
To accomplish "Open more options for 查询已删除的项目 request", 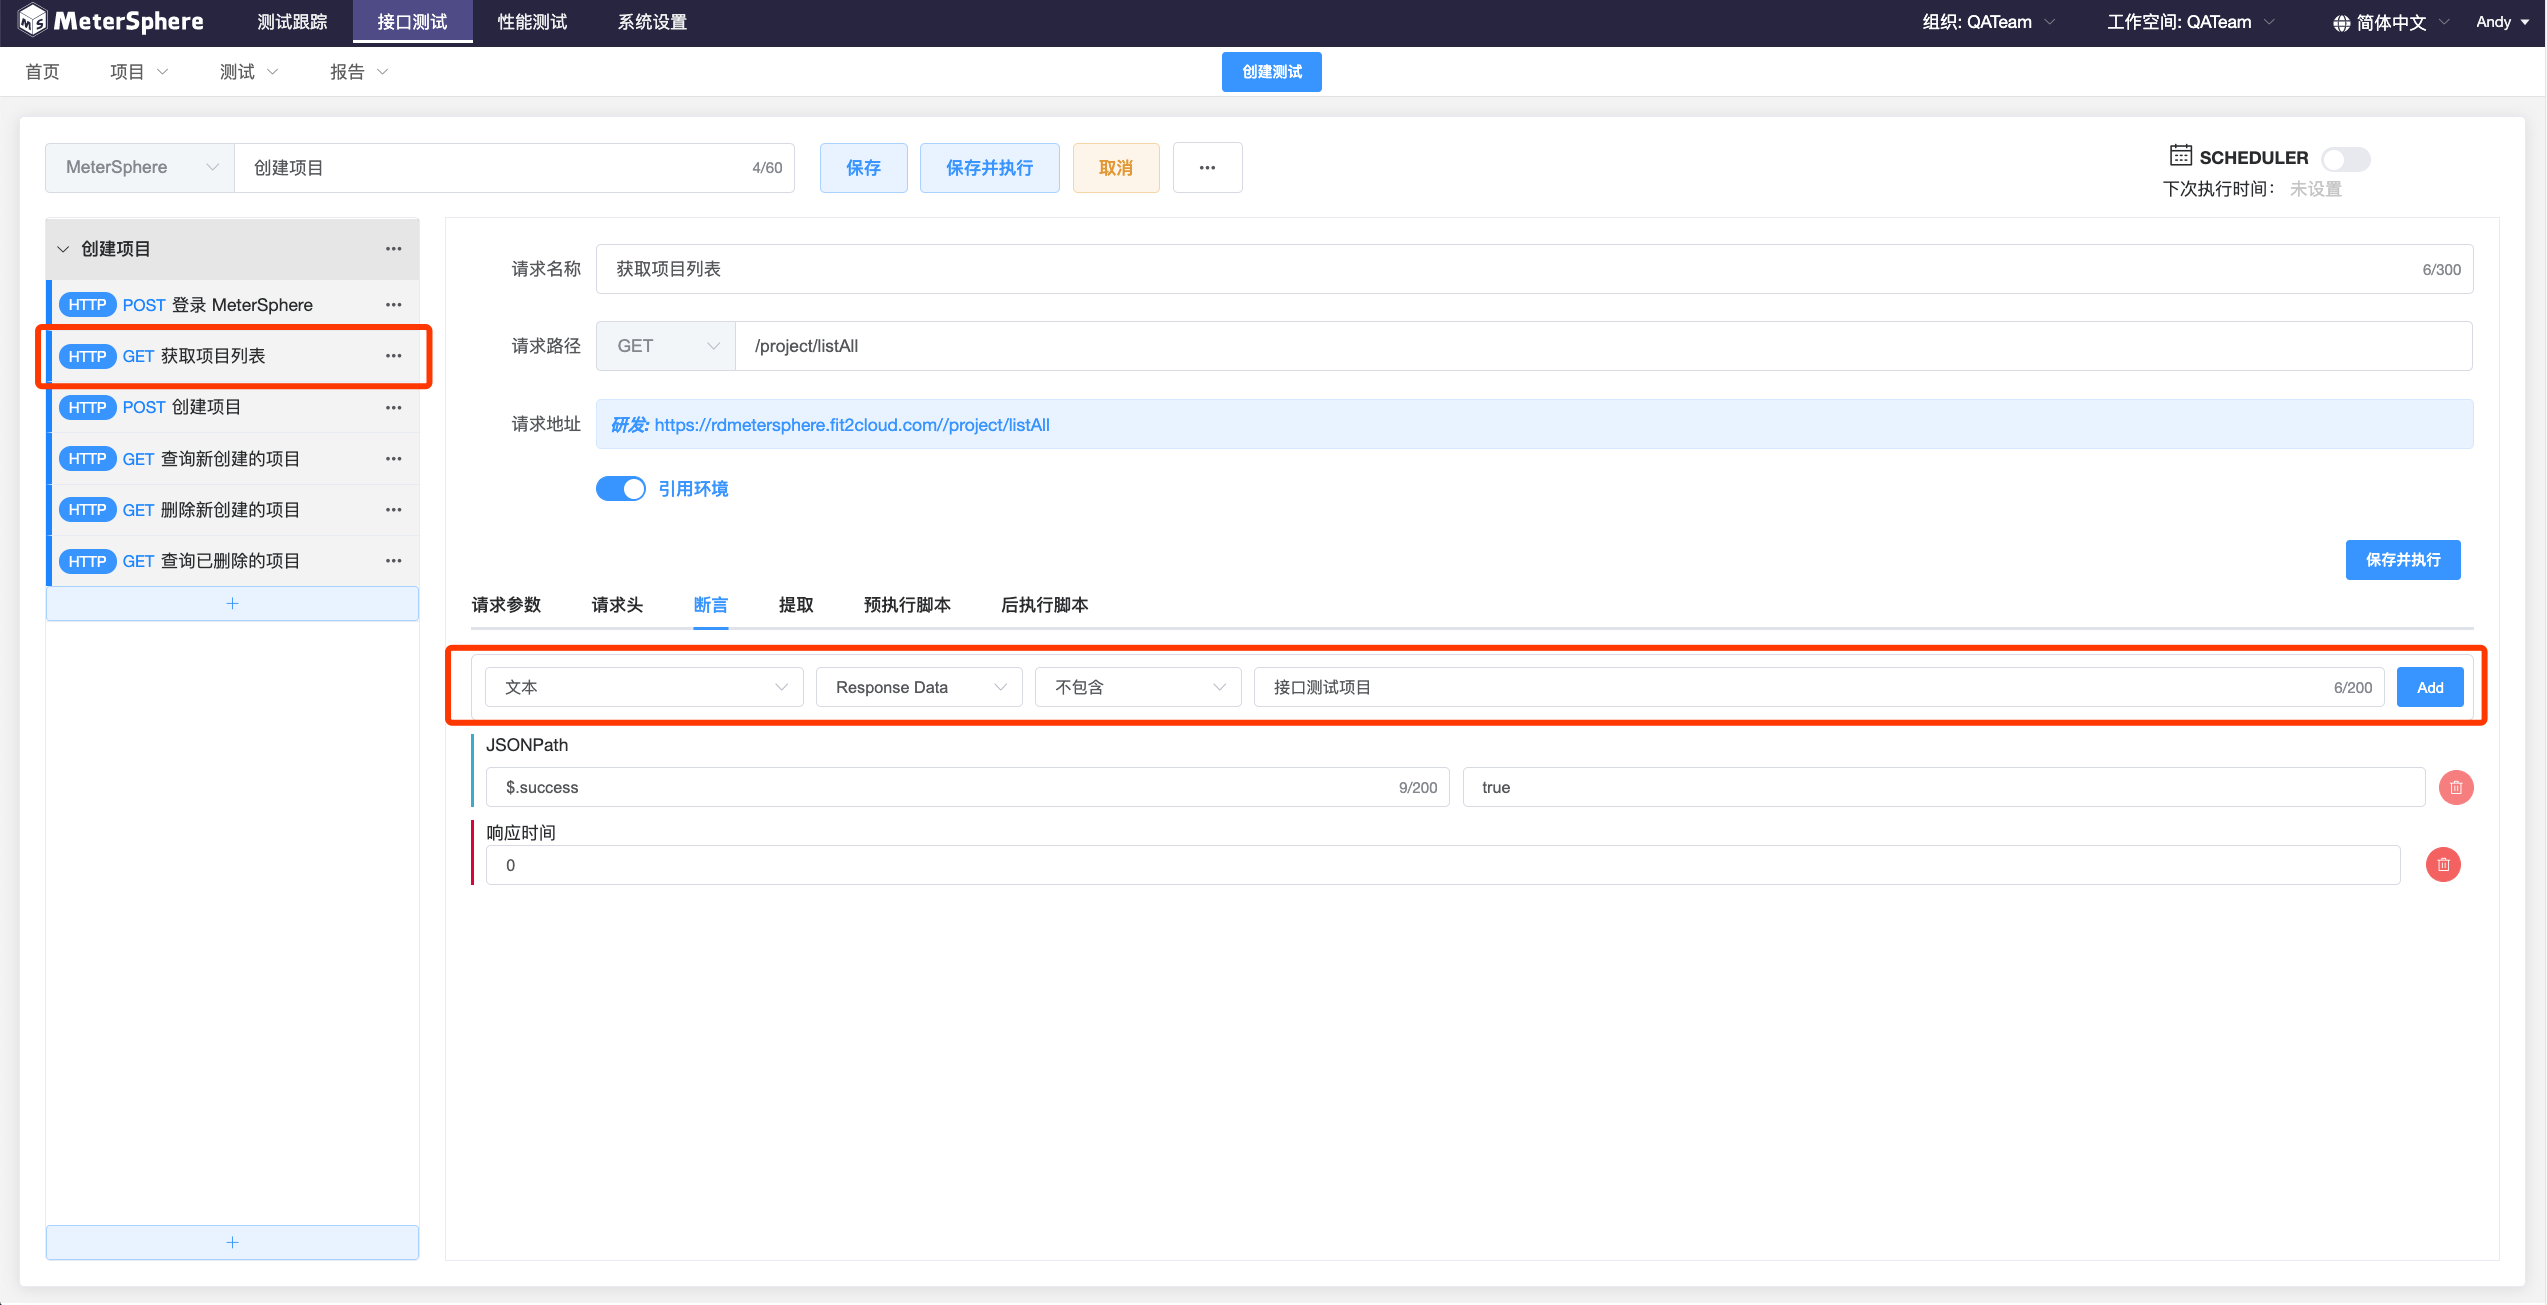I will pos(393,561).
